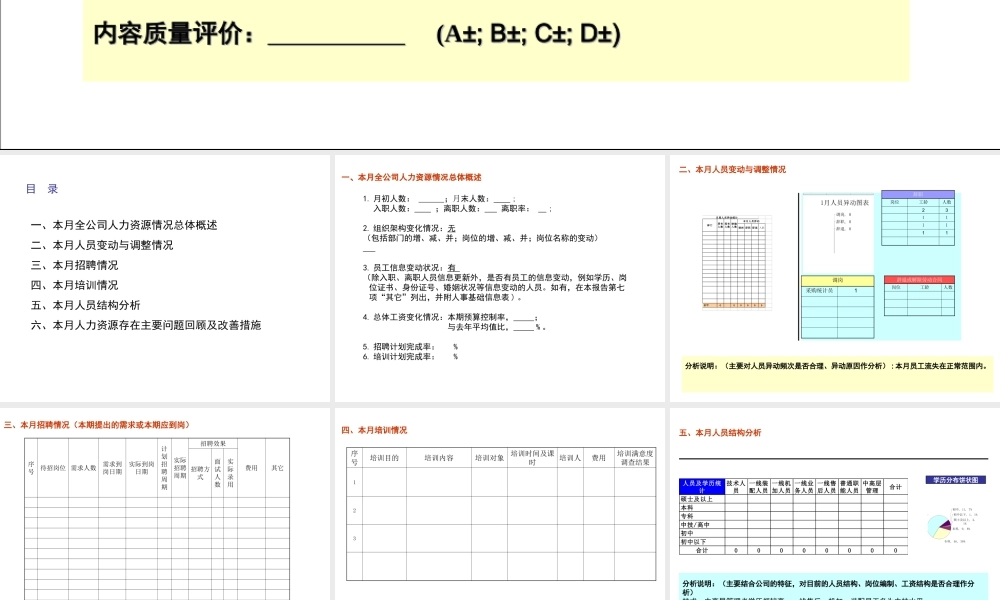Select the small personnel change spreadsheet thumbnail
Viewport: 1000px width, 600px height.
coord(738,262)
